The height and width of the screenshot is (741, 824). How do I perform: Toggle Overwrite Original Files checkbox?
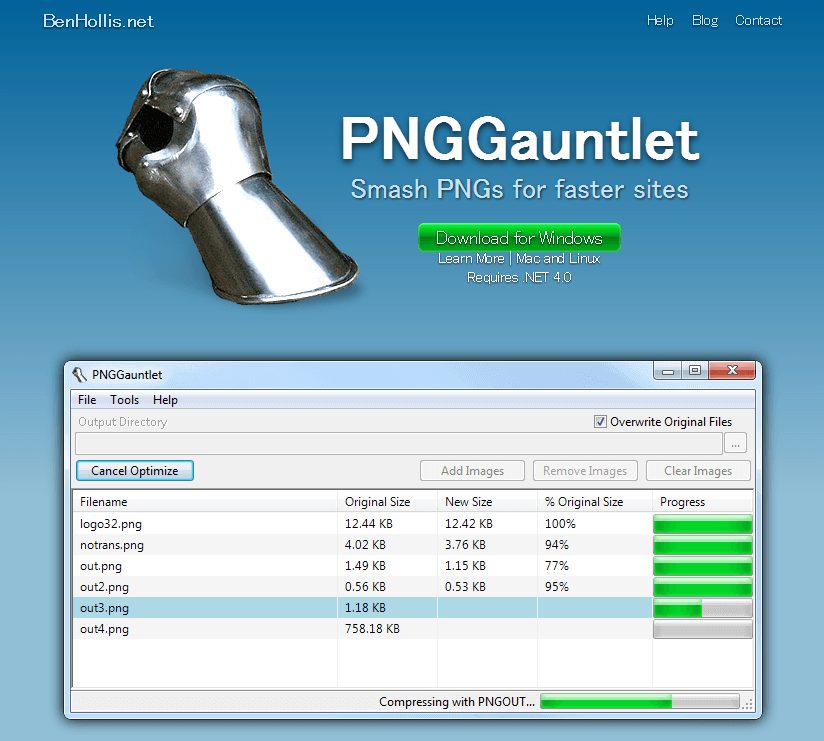(600, 421)
